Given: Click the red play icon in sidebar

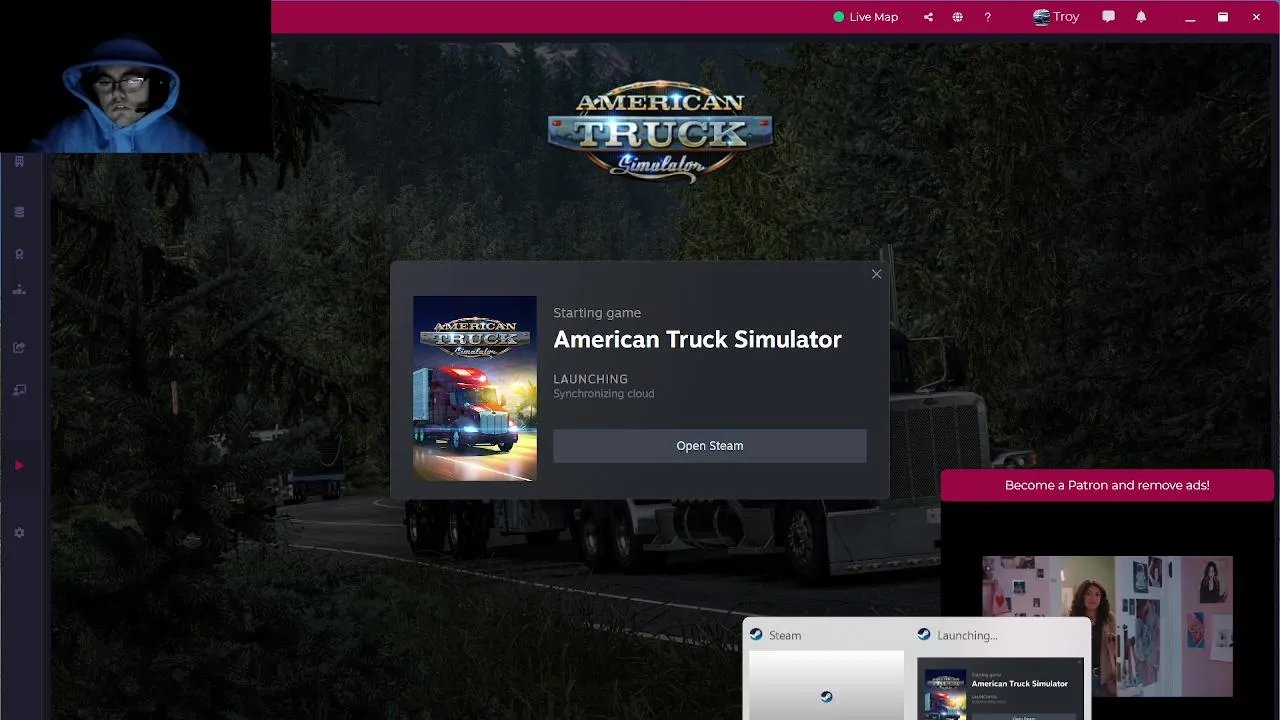Looking at the screenshot, I should pyautogui.click(x=19, y=465).
